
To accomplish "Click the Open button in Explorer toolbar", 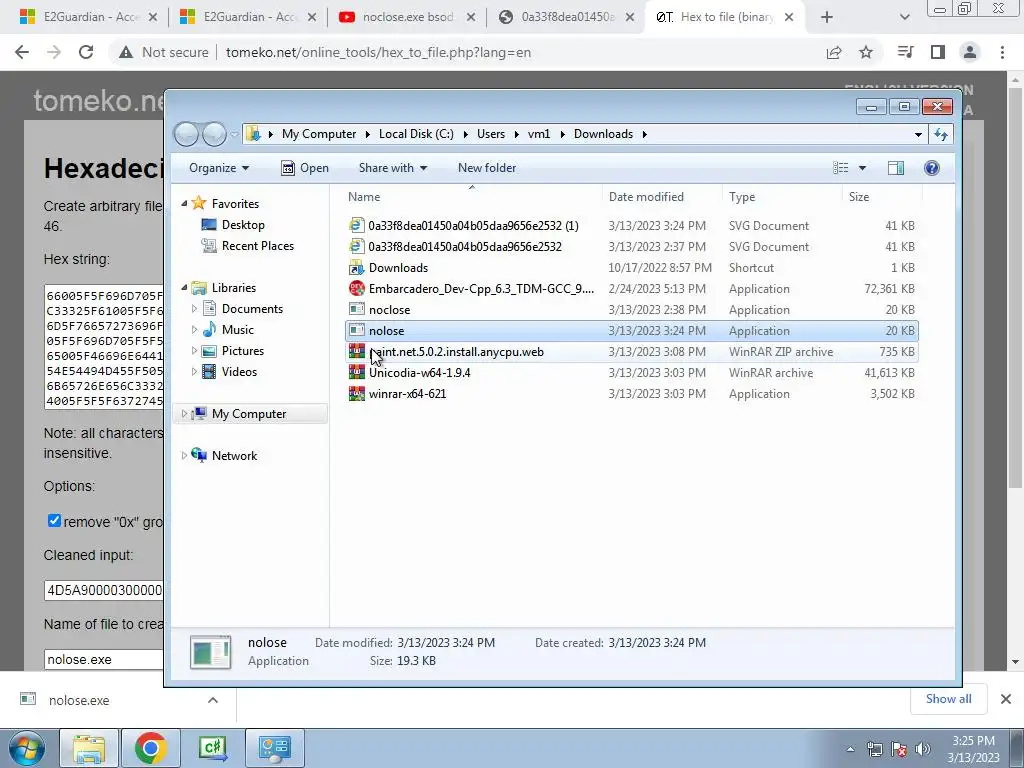I will point(305,168).
